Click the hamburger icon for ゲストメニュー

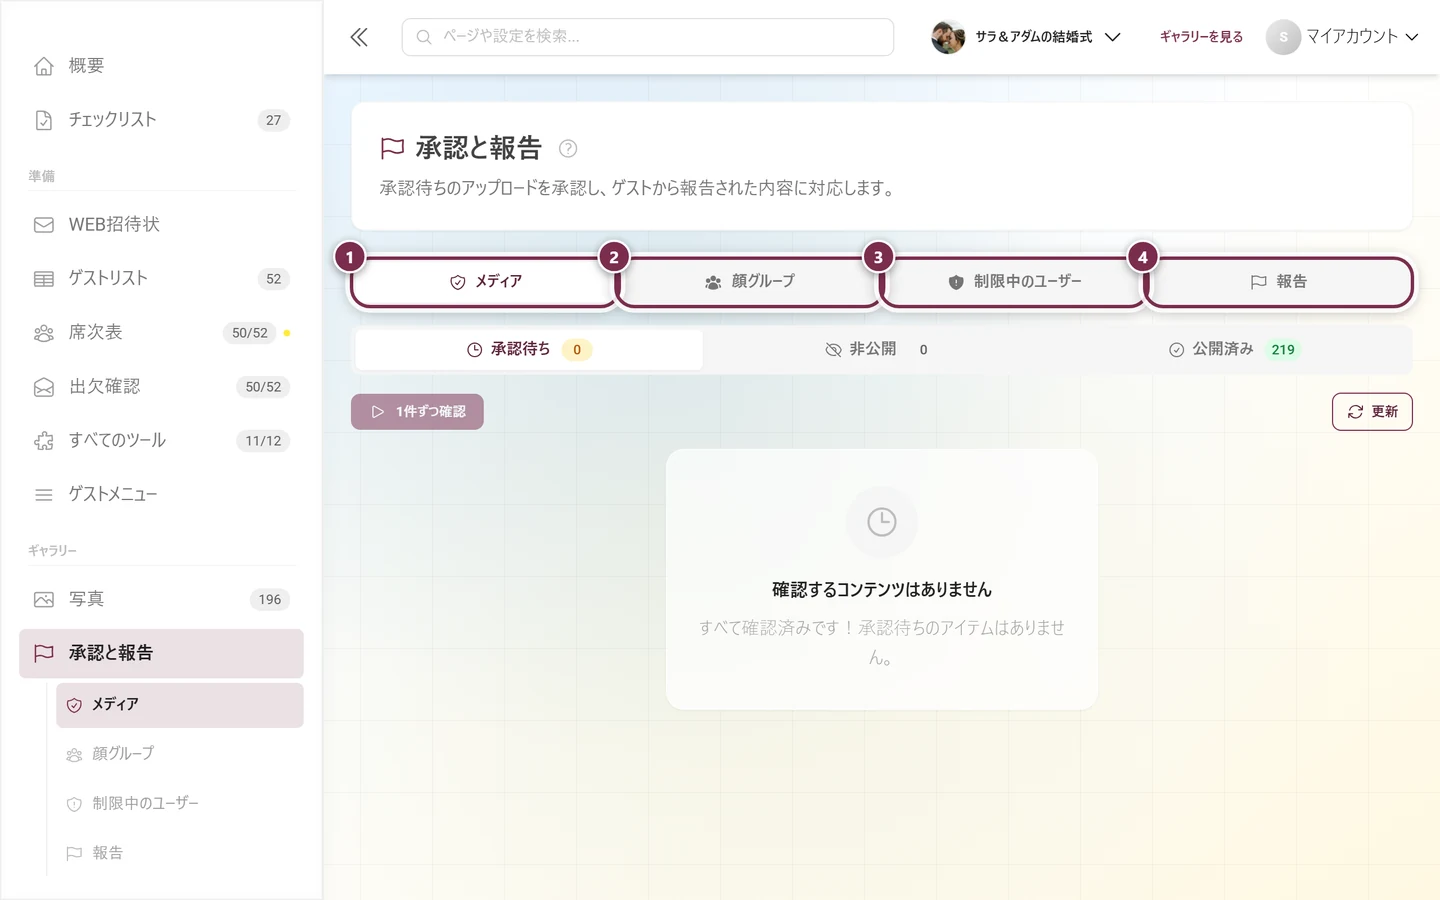(44, 495)
